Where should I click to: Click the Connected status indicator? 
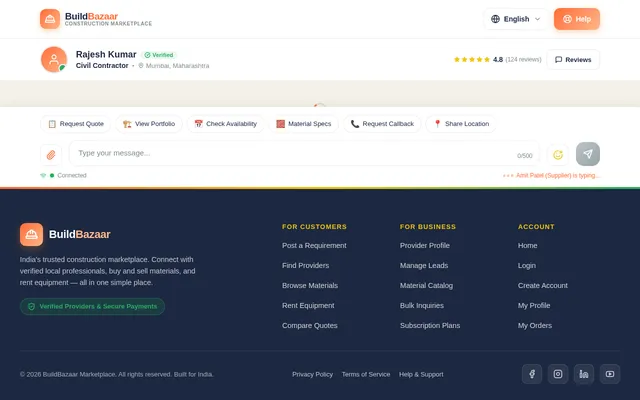tap(64, 176)
